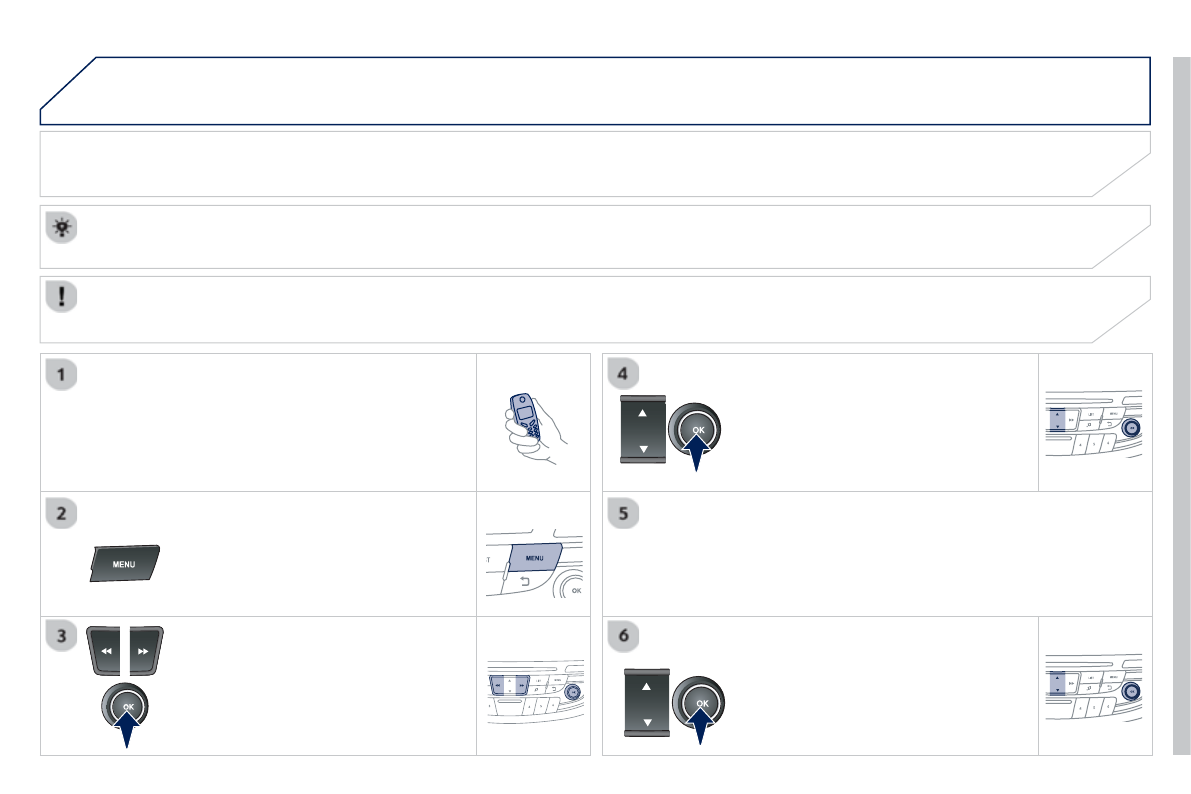1191x794 pixels.
Task: Click the step 5 number badge
Action: 624,513
